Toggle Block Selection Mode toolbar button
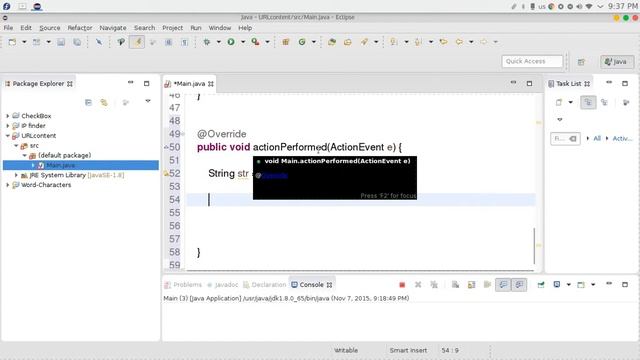 coord(169,42)
